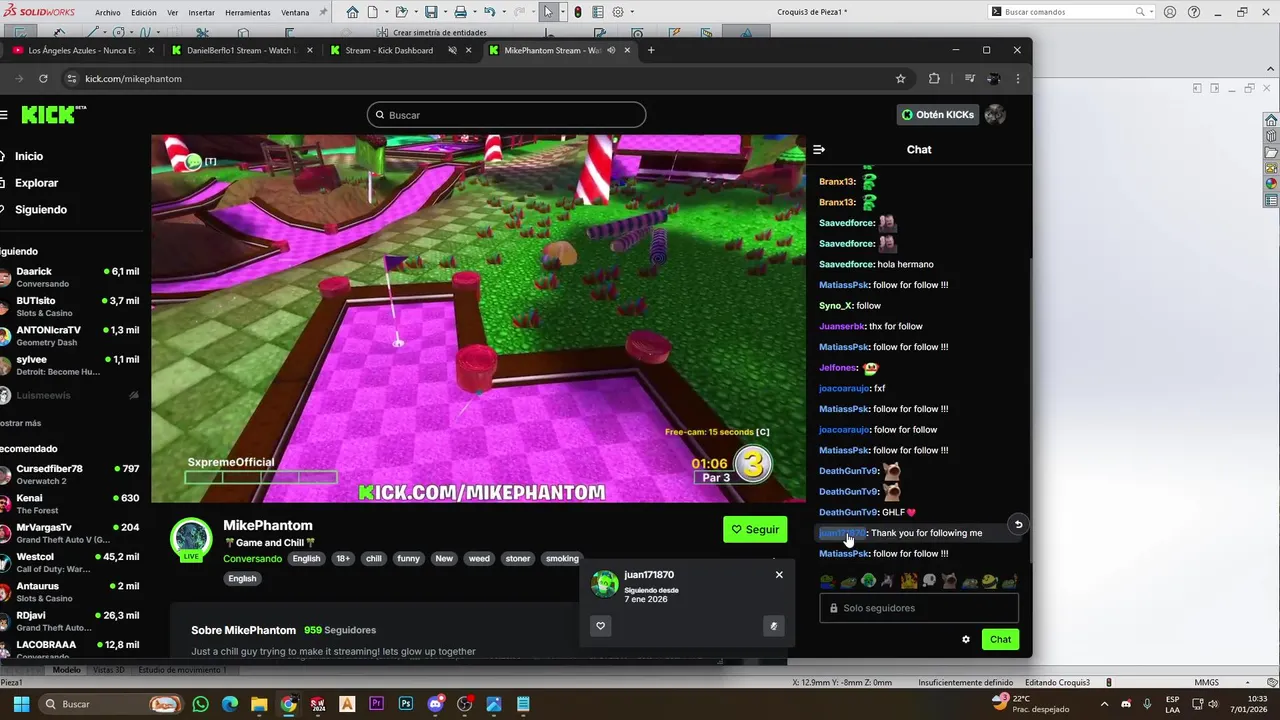Open the Chrome extensions puzzle icon
1280x720 pixels.
[934, 79]
